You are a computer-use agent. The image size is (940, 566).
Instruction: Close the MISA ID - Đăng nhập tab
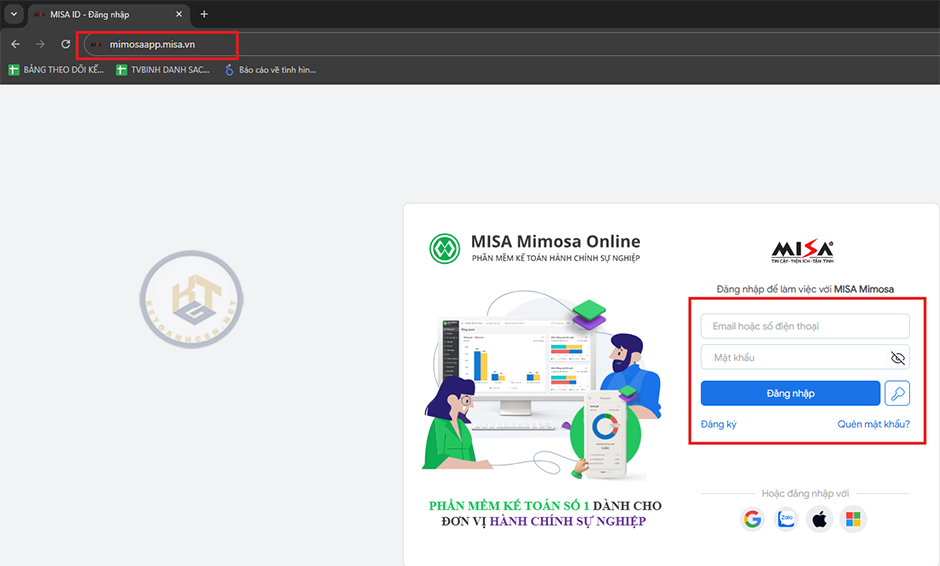179,14
